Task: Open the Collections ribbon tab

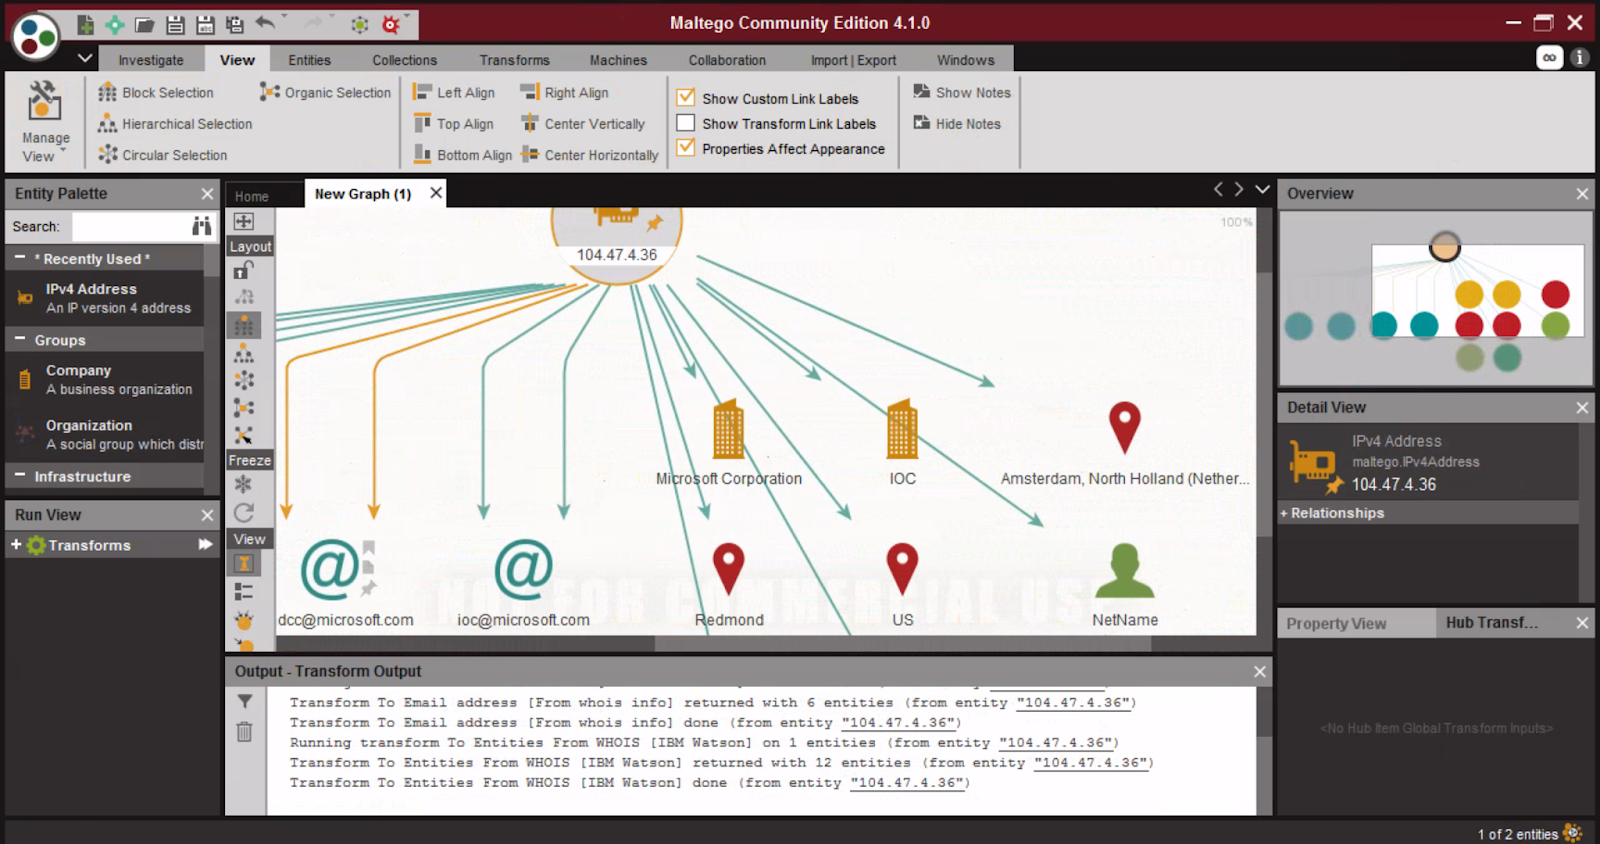Action: (x=404, y=60)
